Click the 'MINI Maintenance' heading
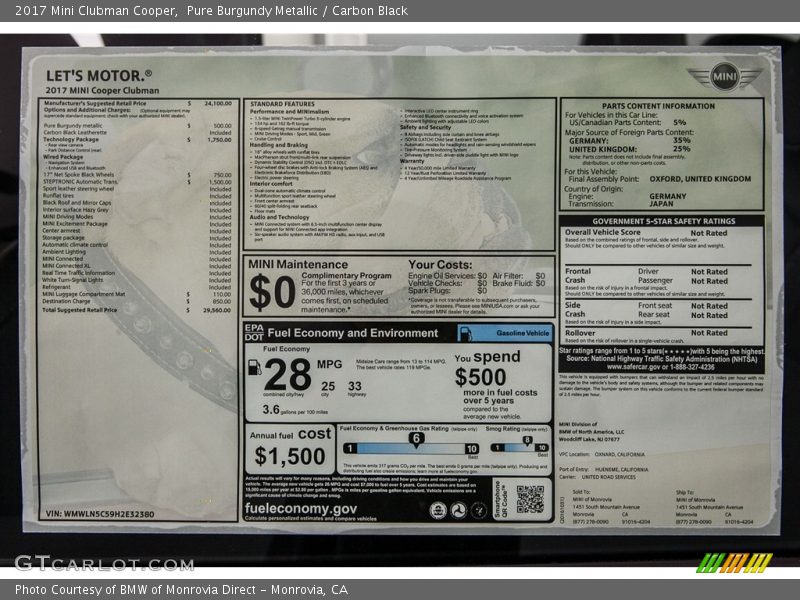 coord(298,264)
